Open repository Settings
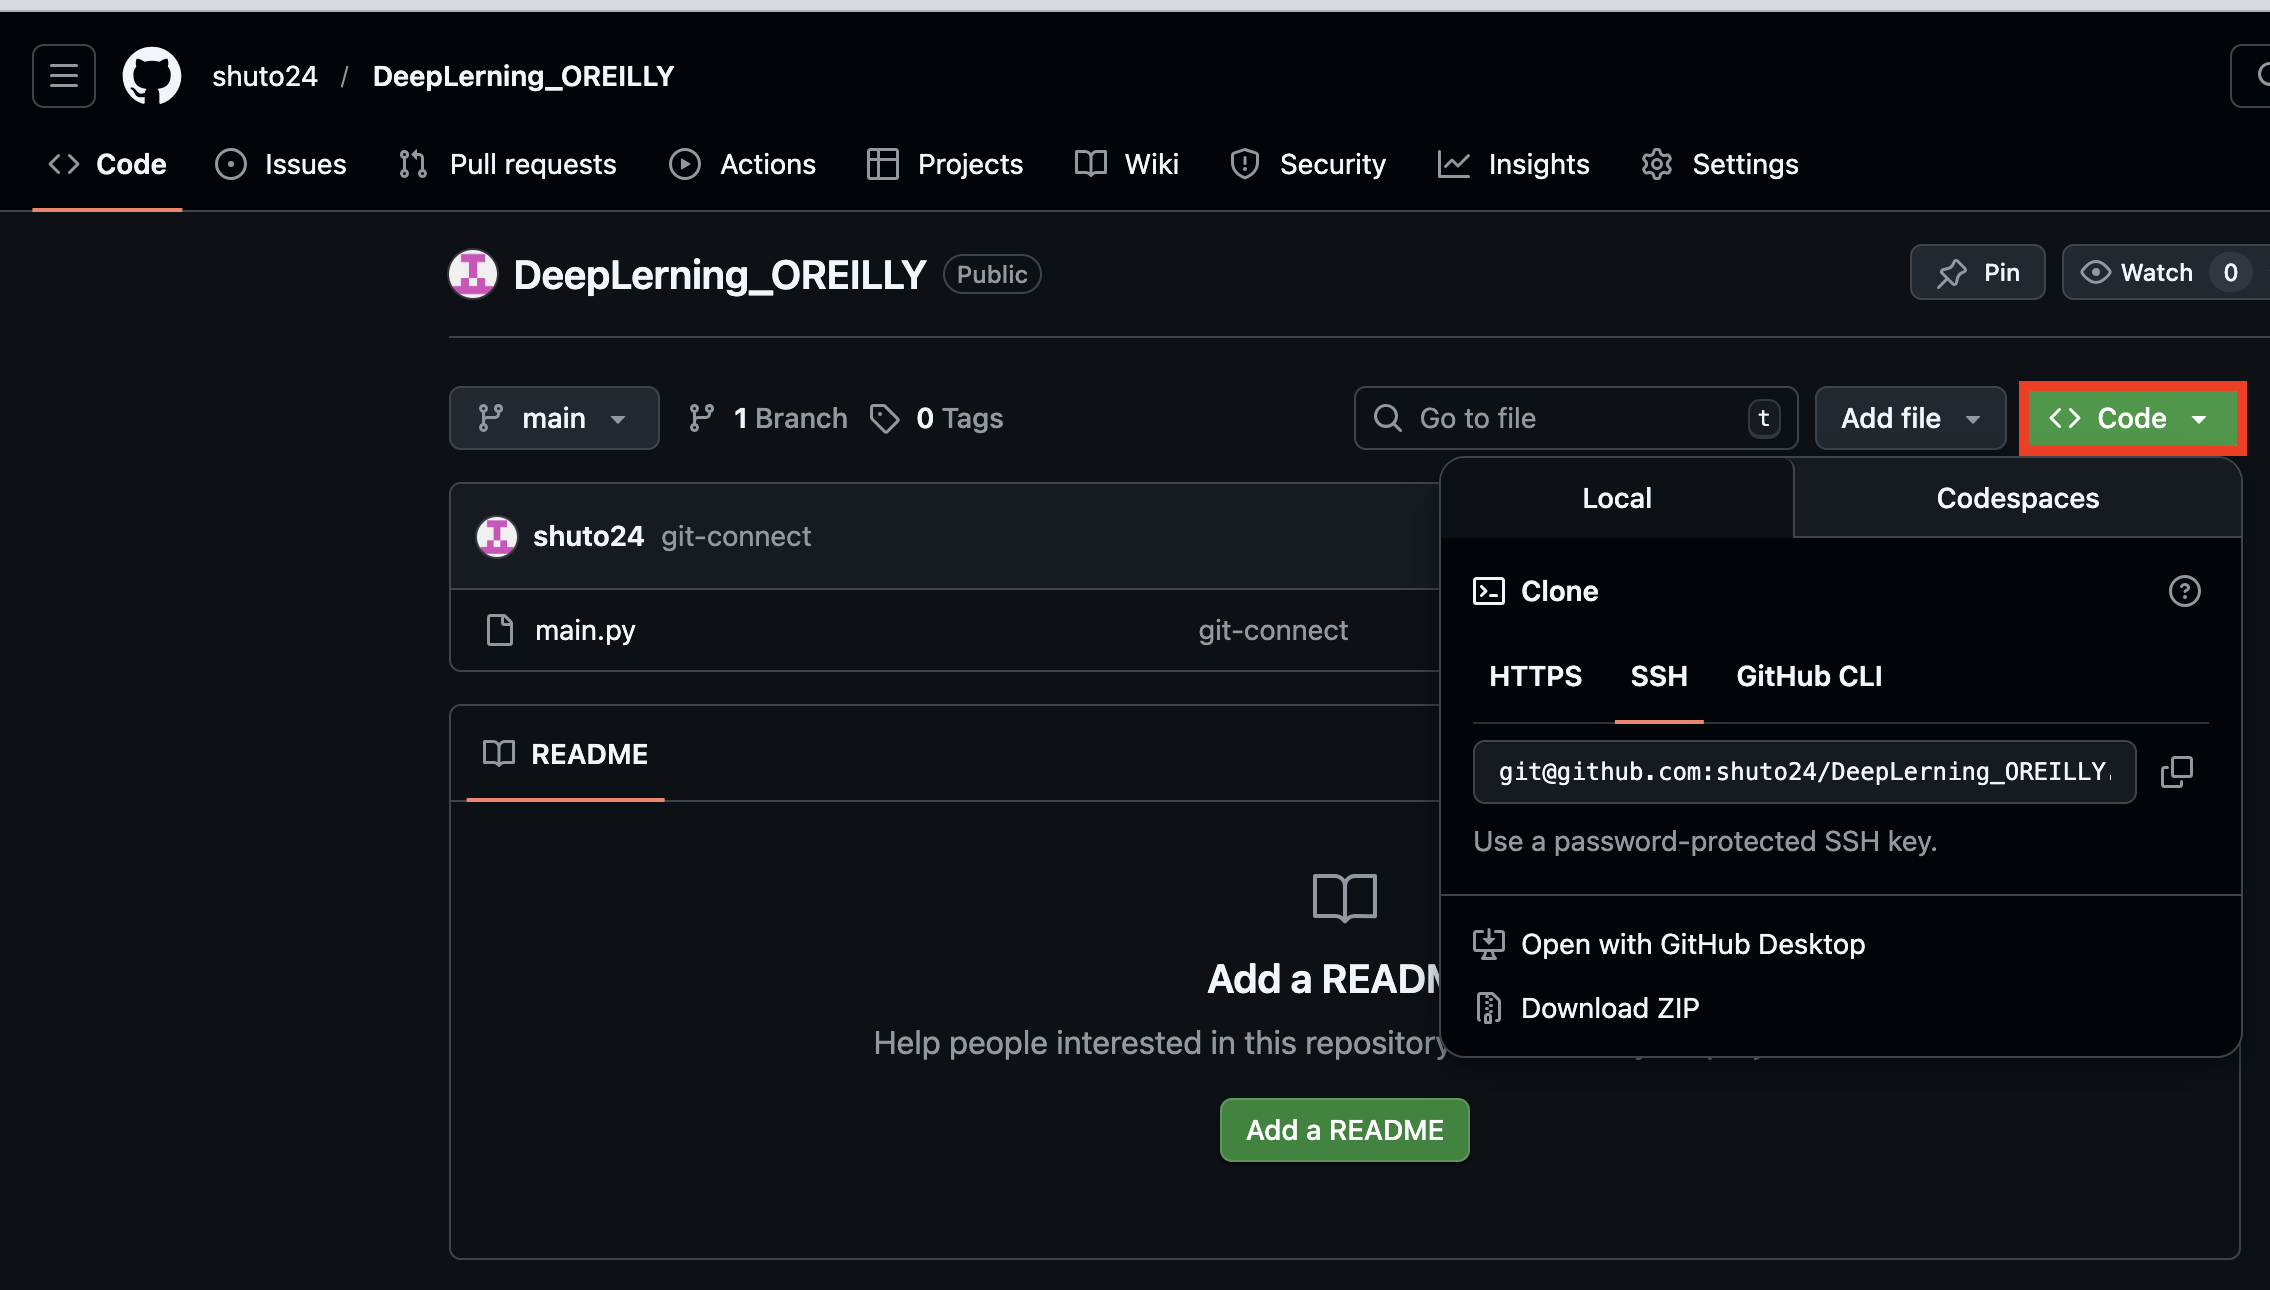2270x1290 pixels. pyautogui.click(x=1720, y=164)
